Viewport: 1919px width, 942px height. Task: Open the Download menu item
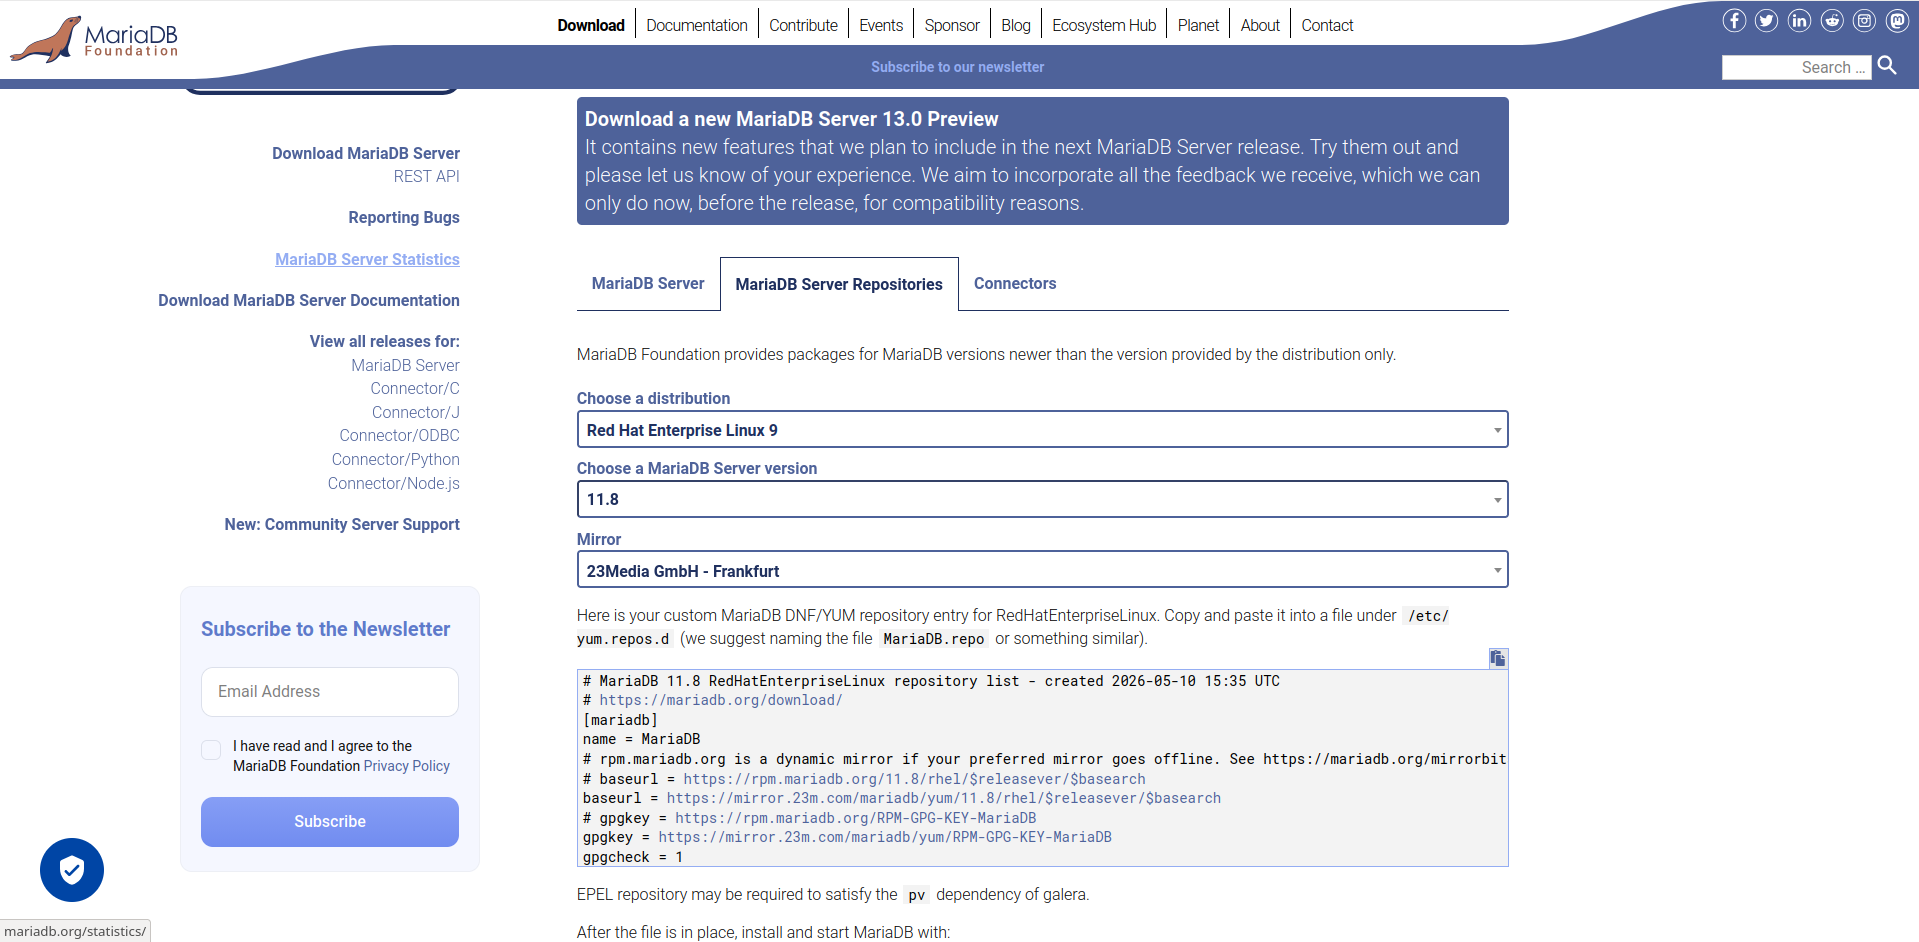tap(591, 25)
